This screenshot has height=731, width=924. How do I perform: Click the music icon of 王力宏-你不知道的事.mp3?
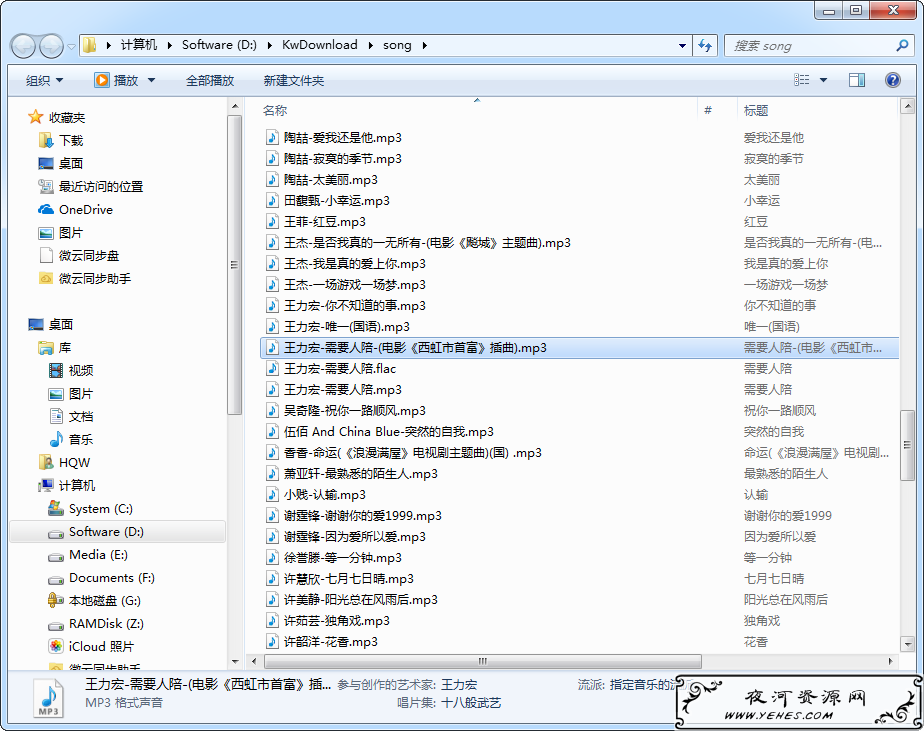pos(272,306)
